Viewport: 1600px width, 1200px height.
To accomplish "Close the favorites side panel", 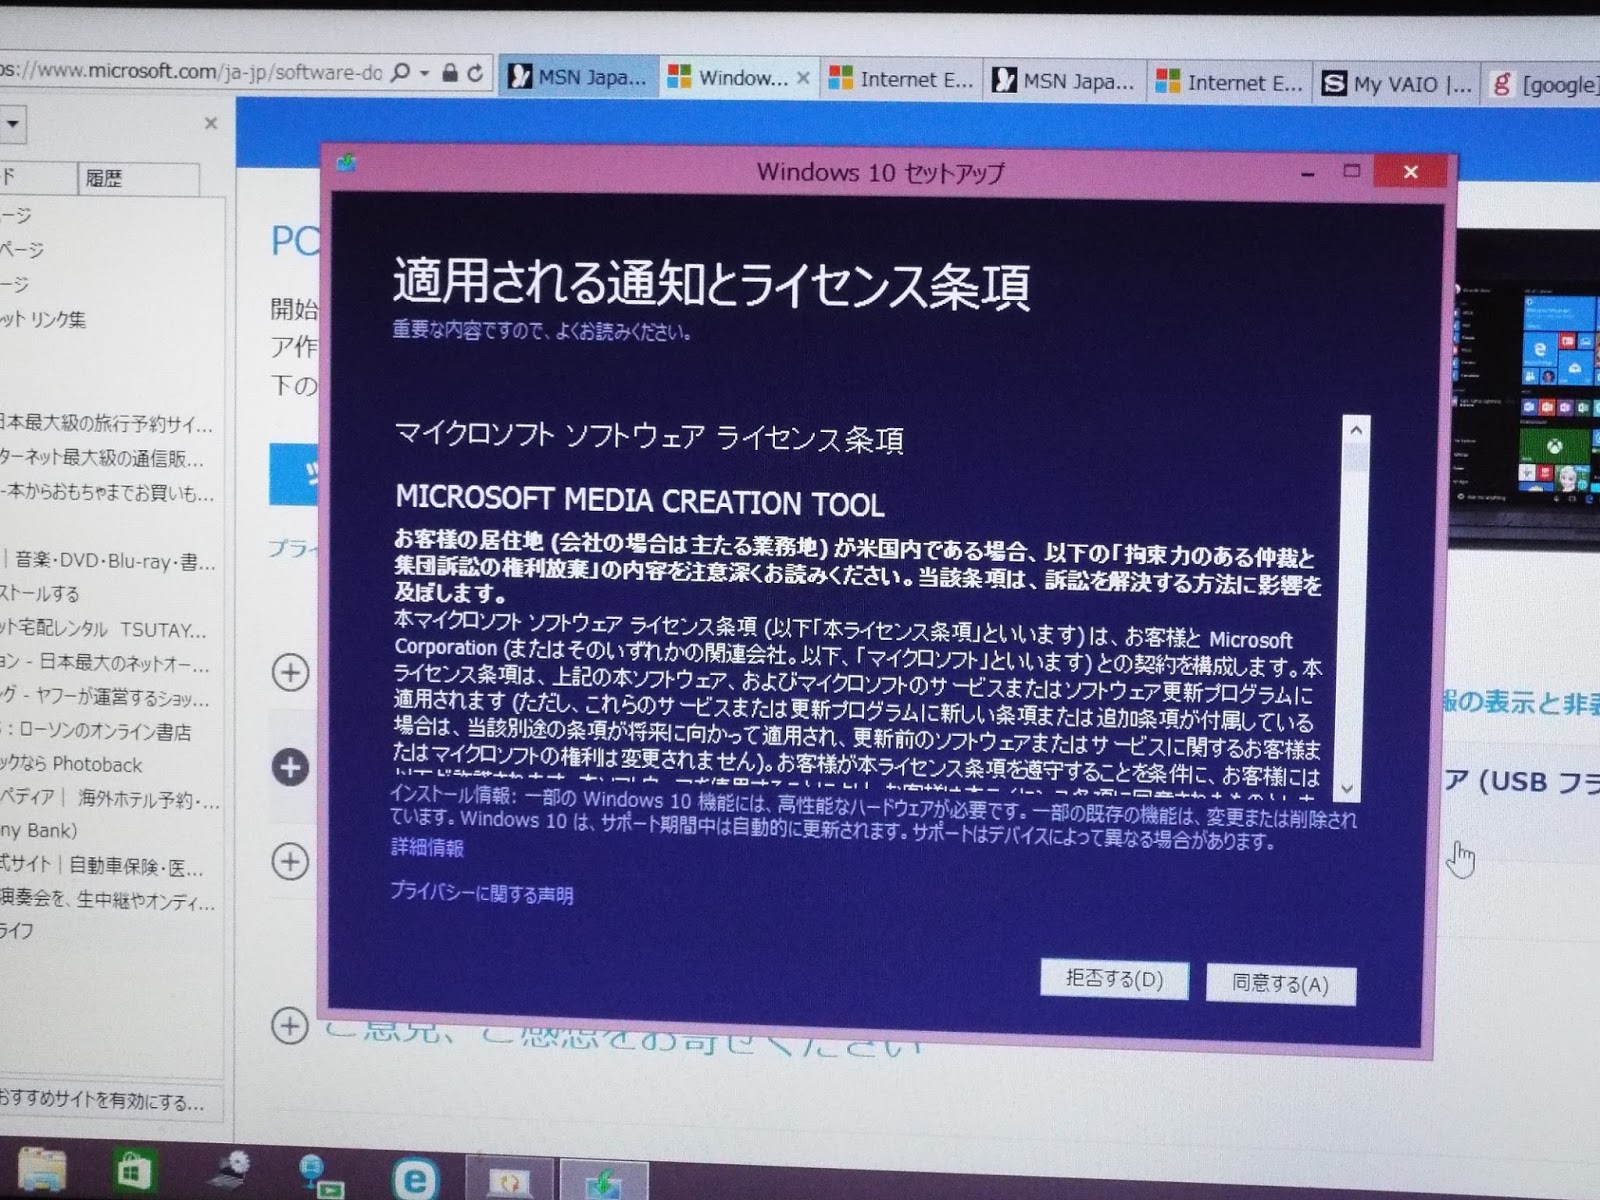I will (210, 123).
